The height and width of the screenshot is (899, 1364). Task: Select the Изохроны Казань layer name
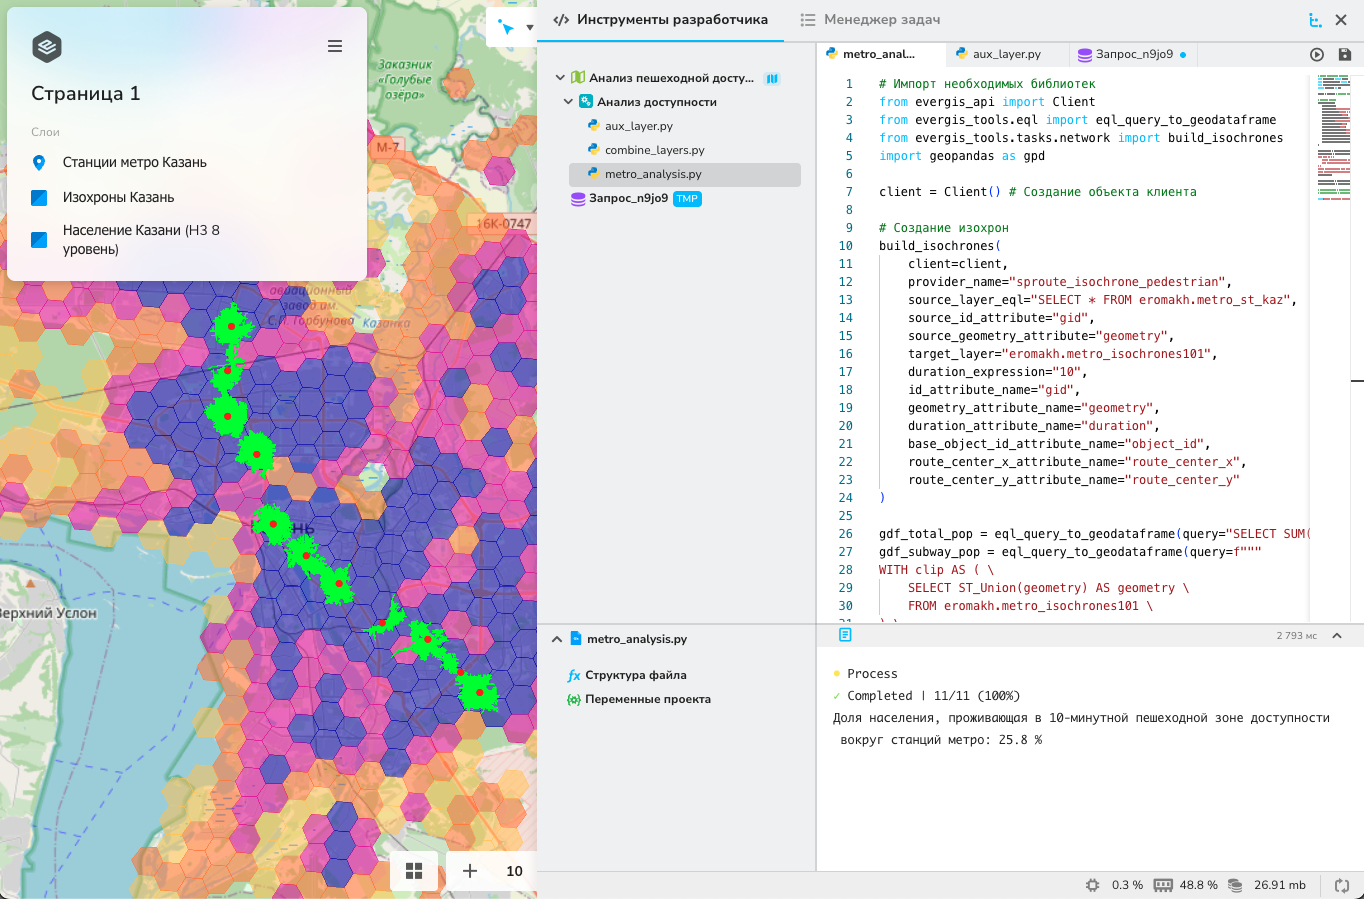coord(119,197)
